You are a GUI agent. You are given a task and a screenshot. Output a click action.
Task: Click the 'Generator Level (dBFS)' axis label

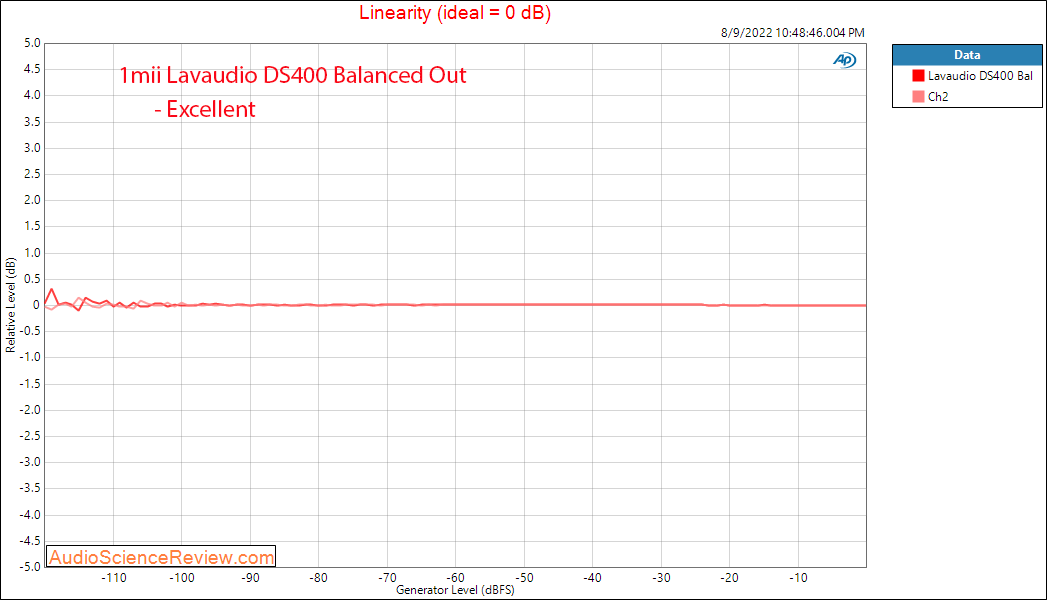click(455, 590)
